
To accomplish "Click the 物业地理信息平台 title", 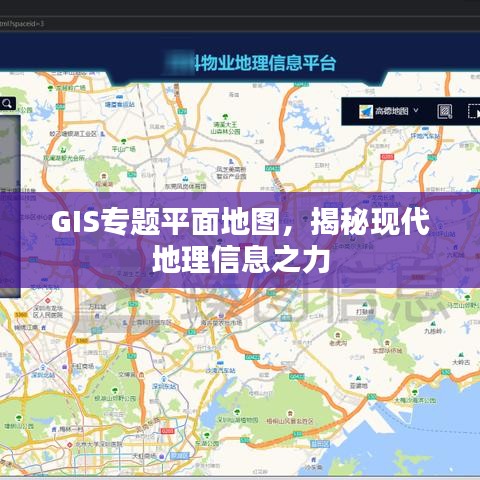I will coord(269,63).
